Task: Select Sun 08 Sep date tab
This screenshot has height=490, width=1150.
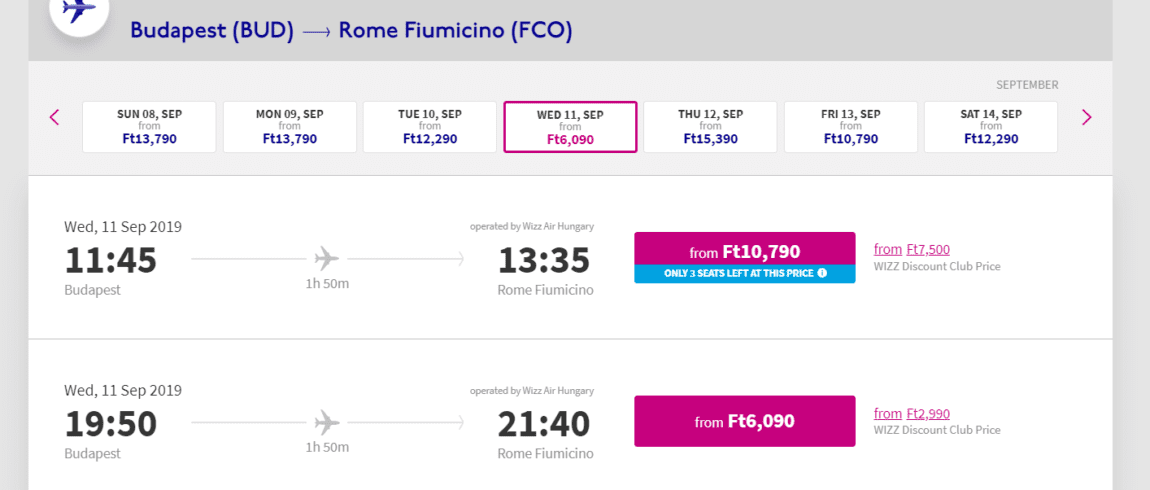Action: coord(150,127)
